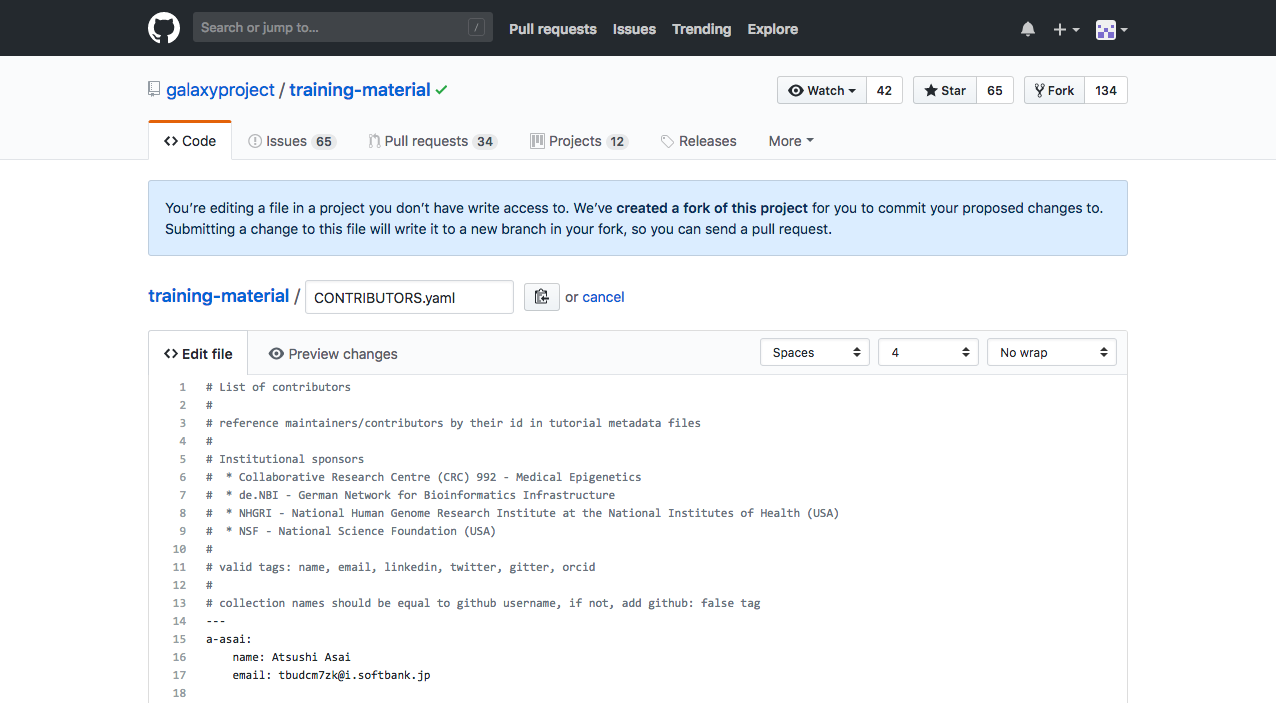
Task: Click the NHGRI sponsor comment line
Action: pos(522,513)
